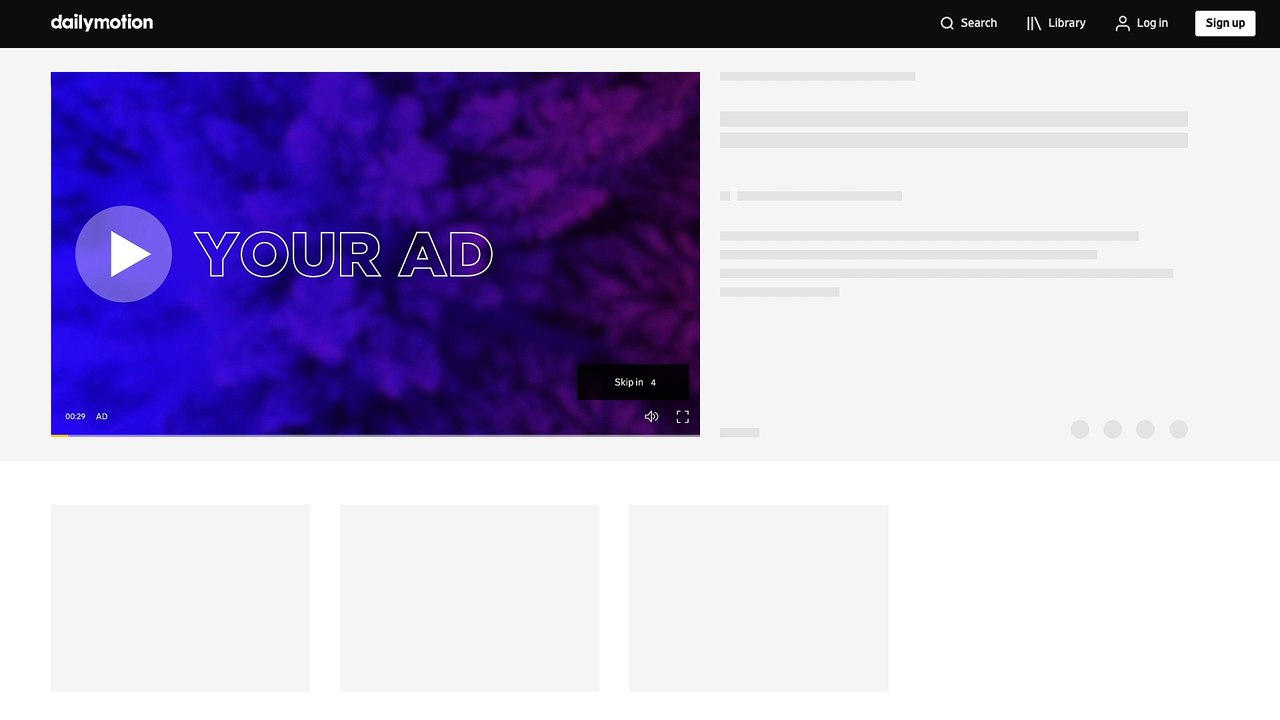Click the 'Skip in 4' ad button
This screenshot has width=1280, height=720.
pos(633,382)
